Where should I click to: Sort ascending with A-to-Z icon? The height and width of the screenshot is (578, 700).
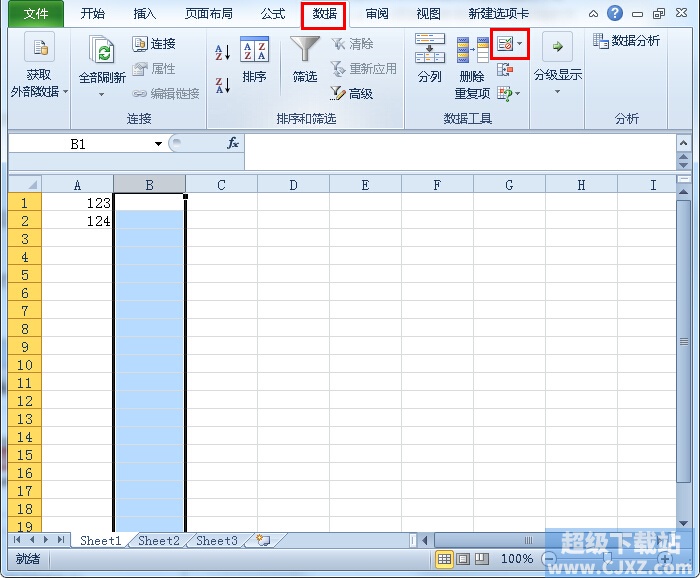[x=223, y=51]
